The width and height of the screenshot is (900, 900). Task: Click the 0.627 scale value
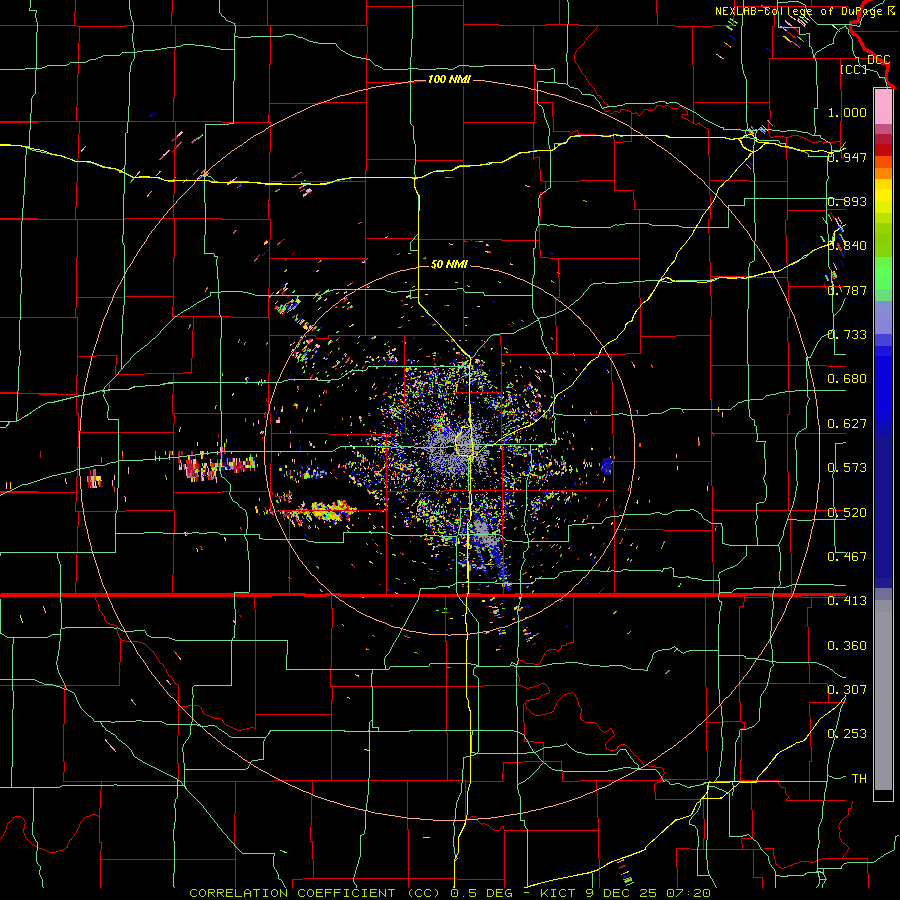coord(847,424)
